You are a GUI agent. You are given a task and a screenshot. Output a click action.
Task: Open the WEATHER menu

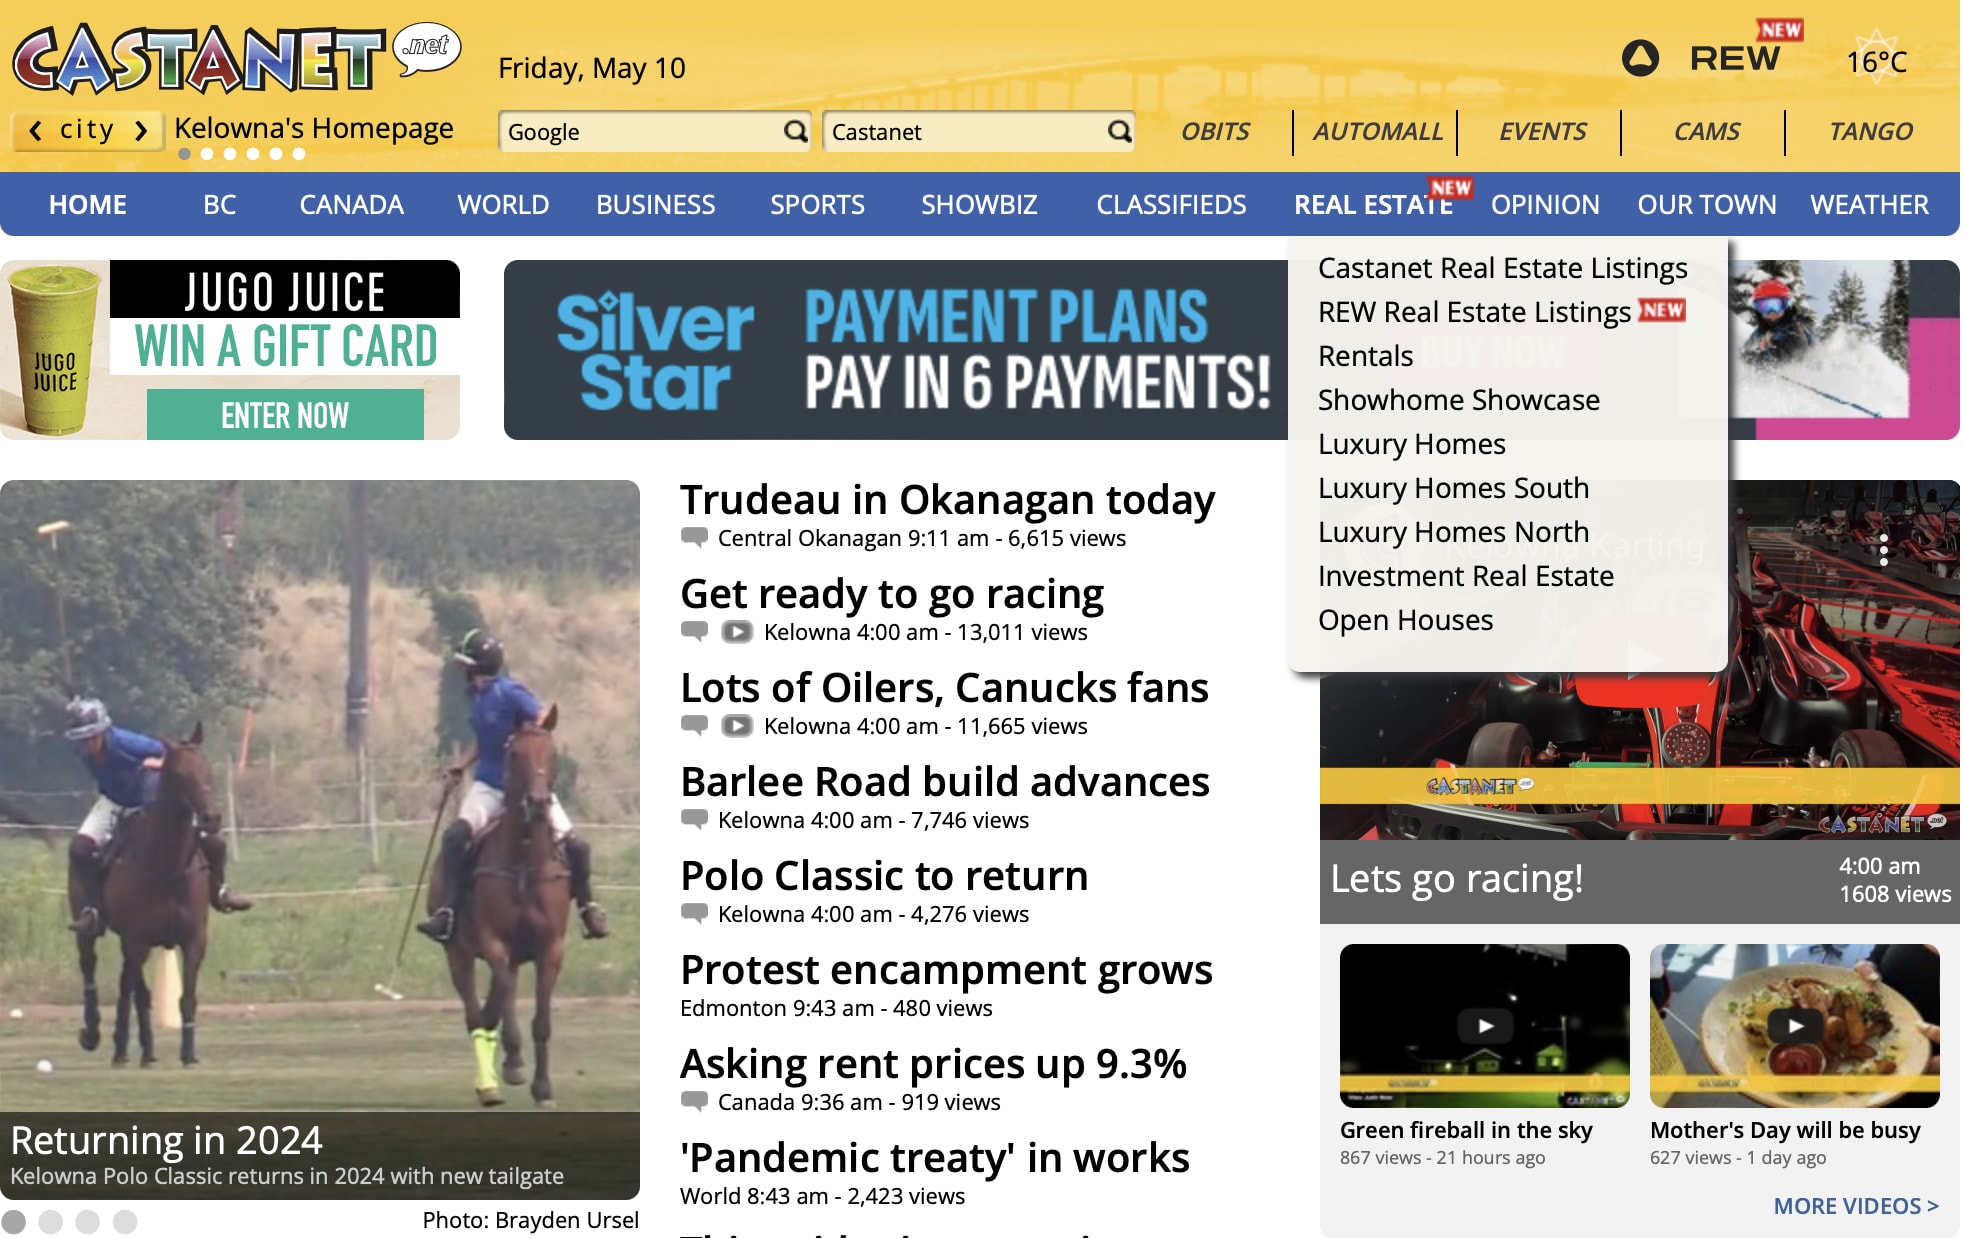point(1869,205)
